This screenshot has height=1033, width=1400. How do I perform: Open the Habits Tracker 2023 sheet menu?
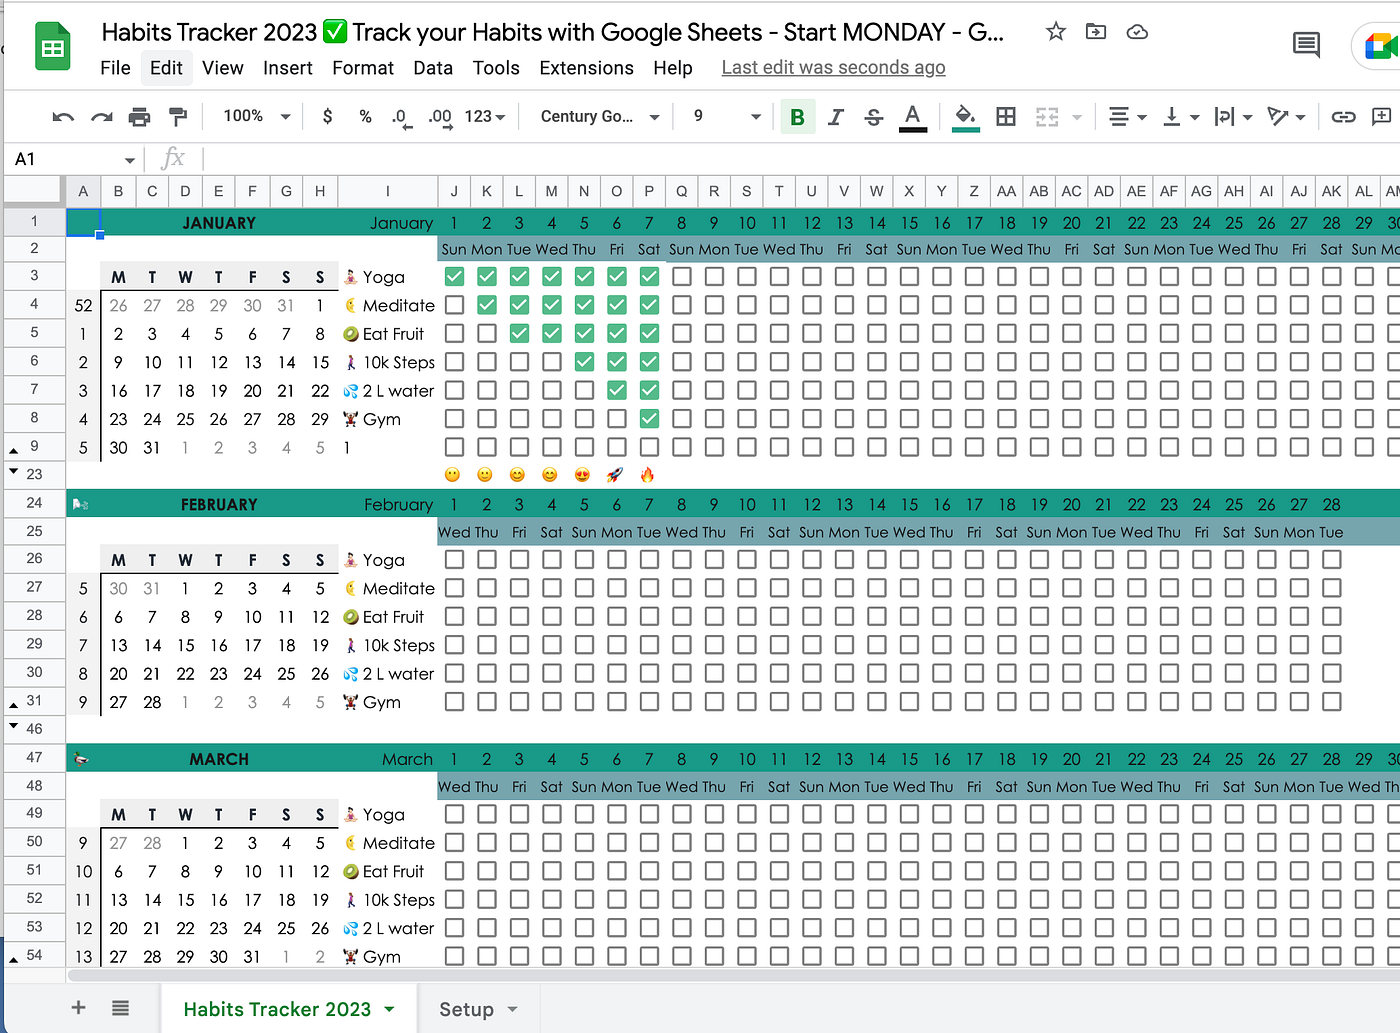click(389, 1008)
